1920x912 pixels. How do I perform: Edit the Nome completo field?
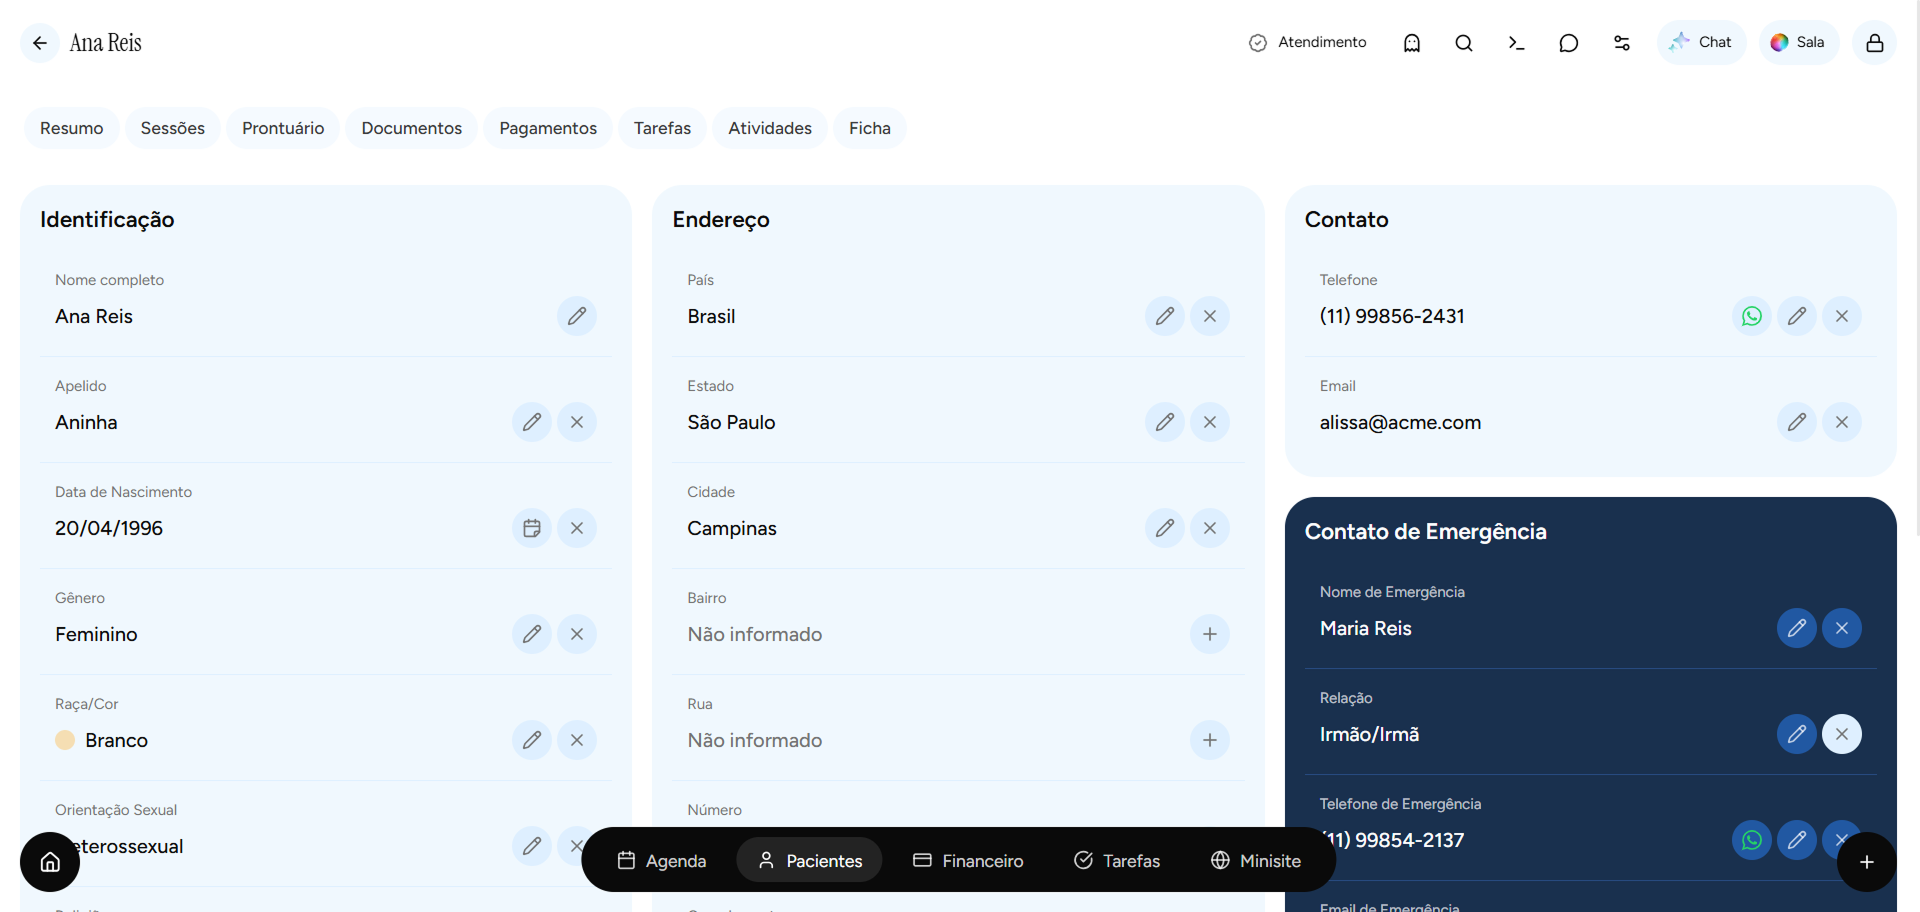pos(576,316)
